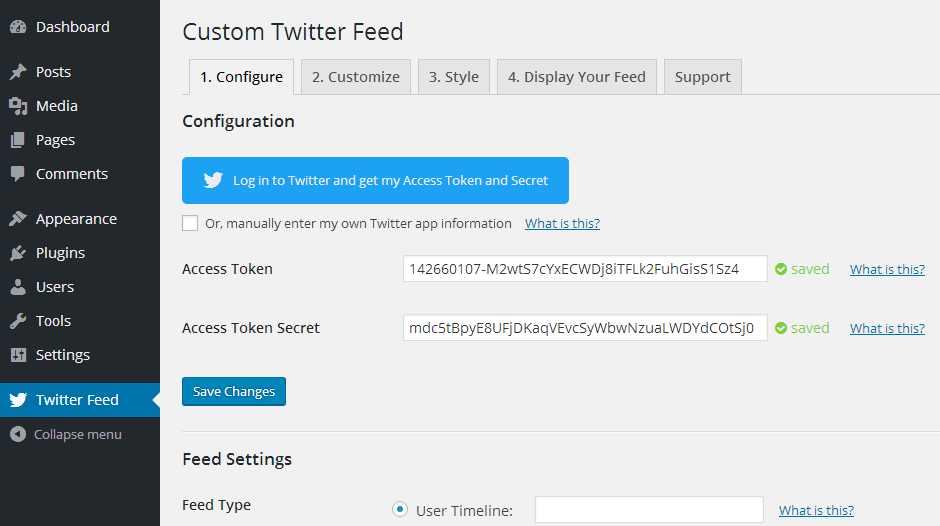Viewport: 940px width, 526px height.
Task: Click the Pages icon in sidebar
Action: coord(18,140)
